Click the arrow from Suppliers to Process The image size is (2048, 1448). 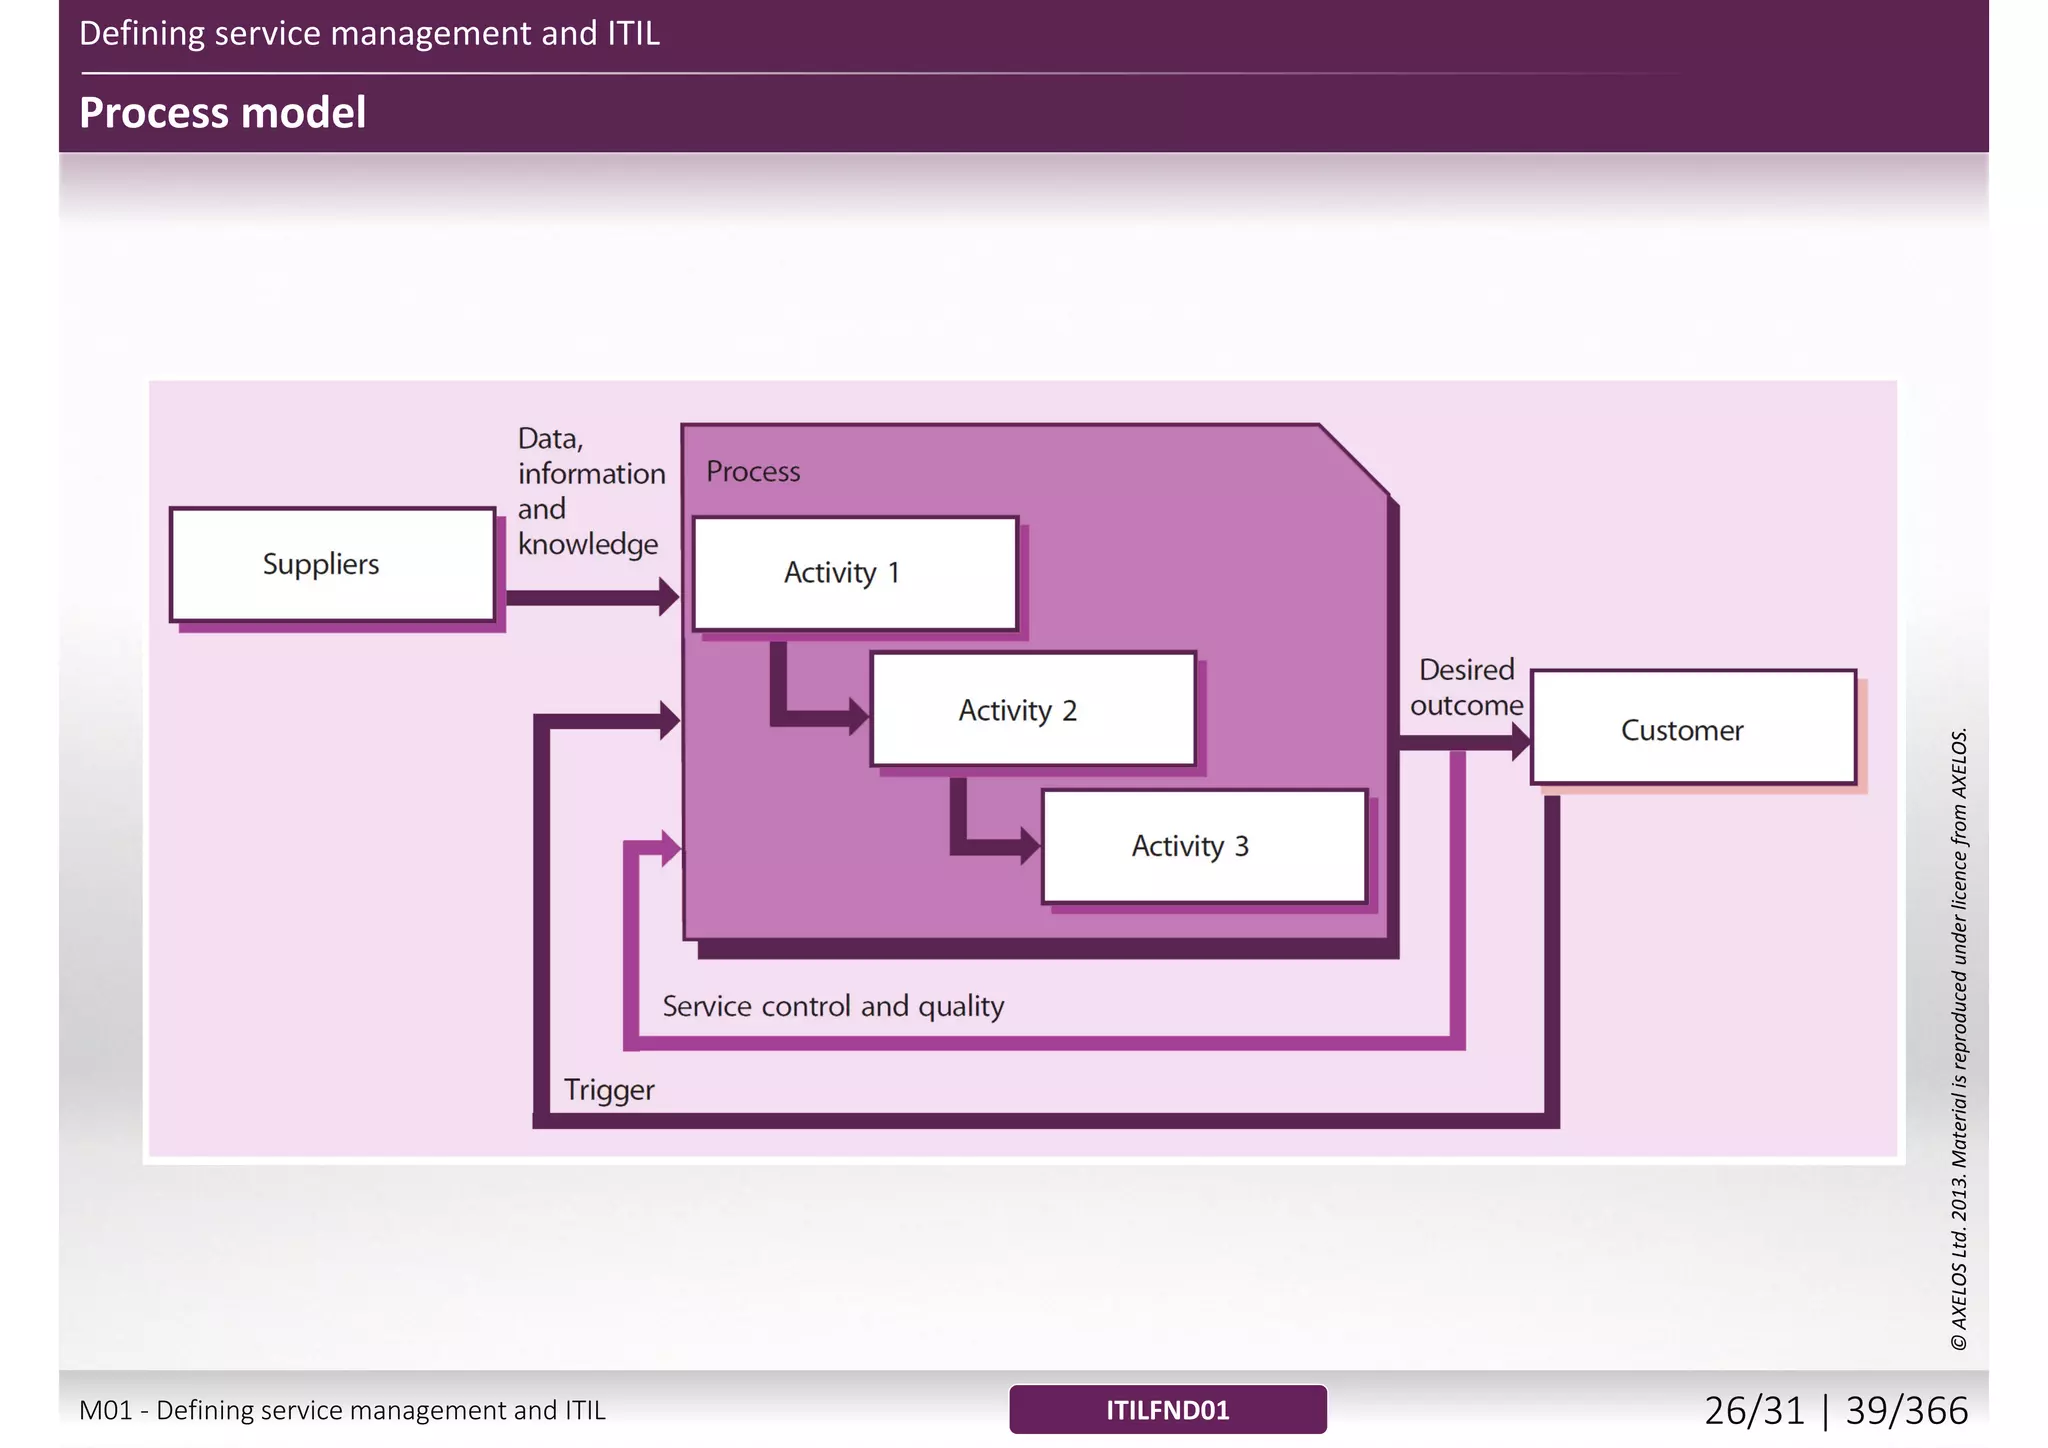590,598
